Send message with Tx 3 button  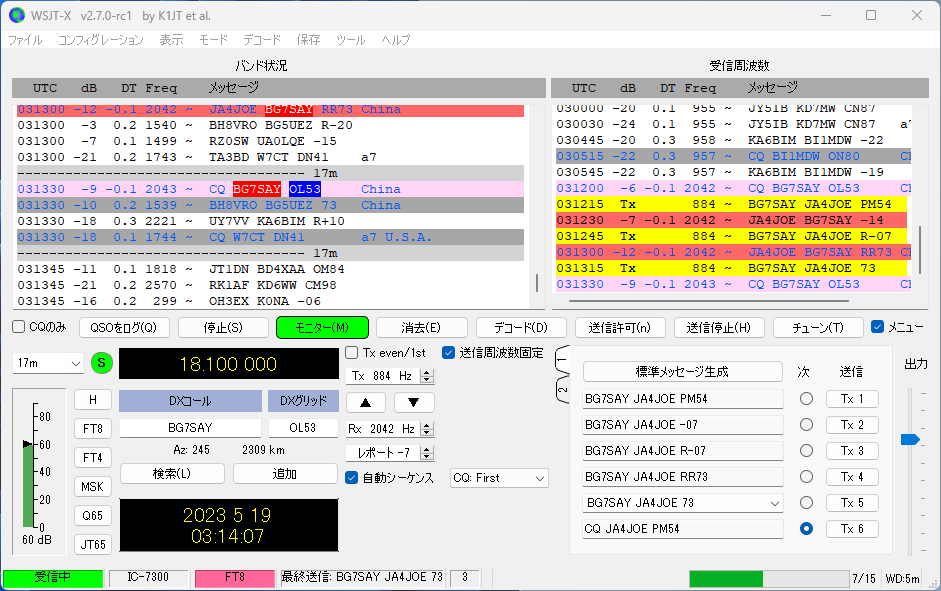point(852,451)
